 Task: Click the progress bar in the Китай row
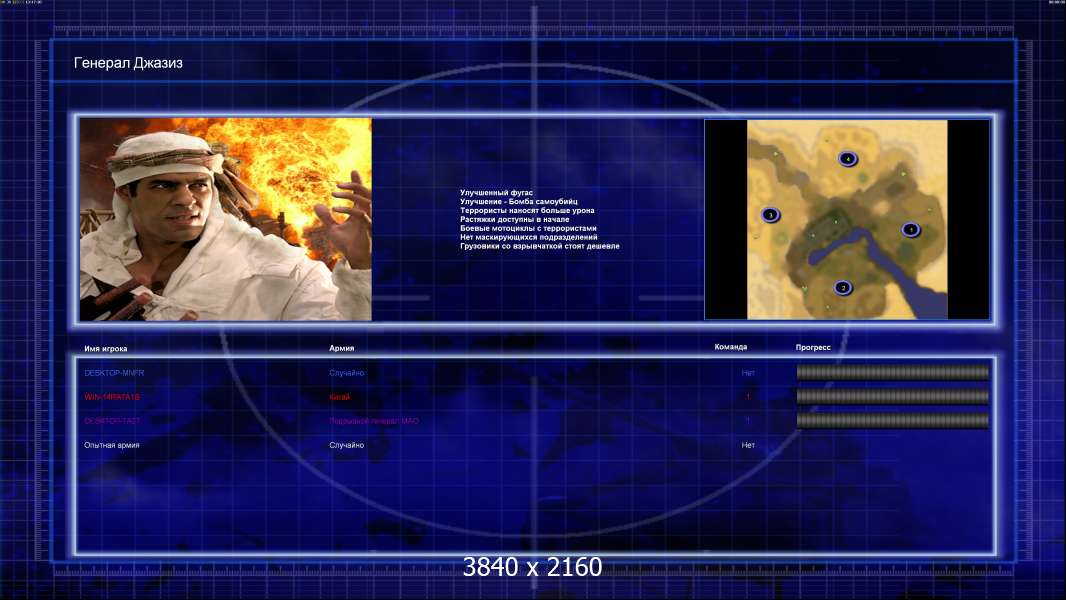click(893, 397)
